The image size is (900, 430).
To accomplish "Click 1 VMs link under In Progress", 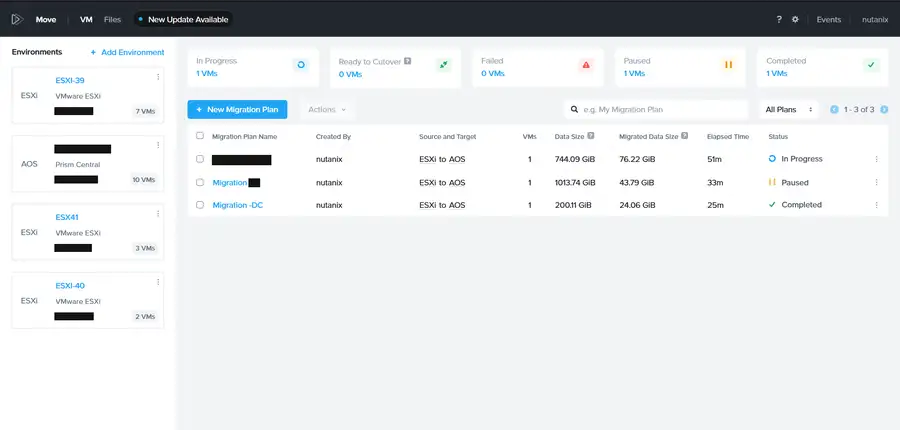I will pyautogui.click(x=207, y=73).
